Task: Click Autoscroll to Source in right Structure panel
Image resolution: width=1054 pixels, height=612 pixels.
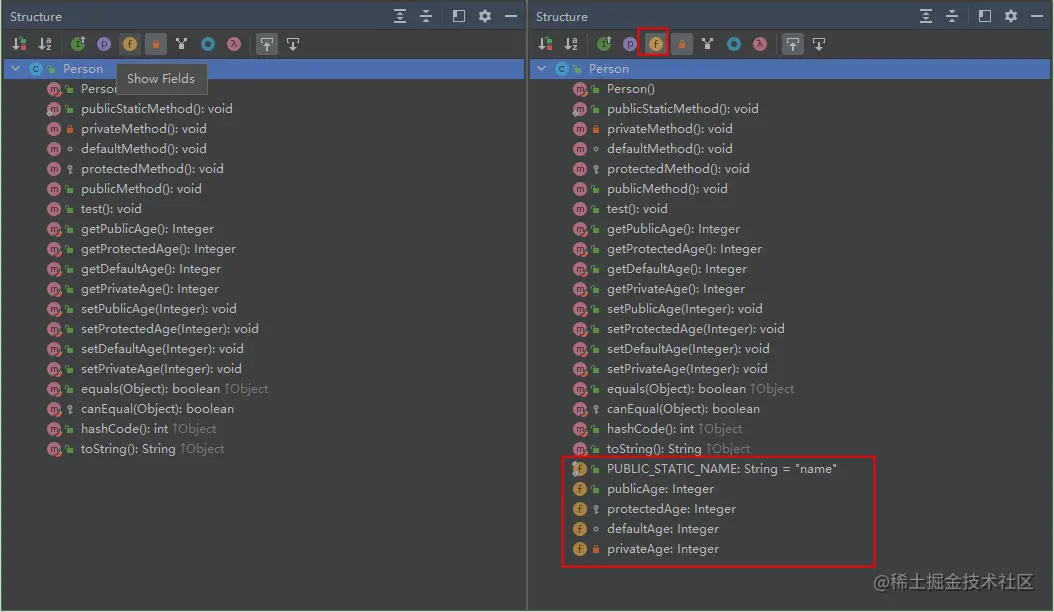Action: pos(793,44)
